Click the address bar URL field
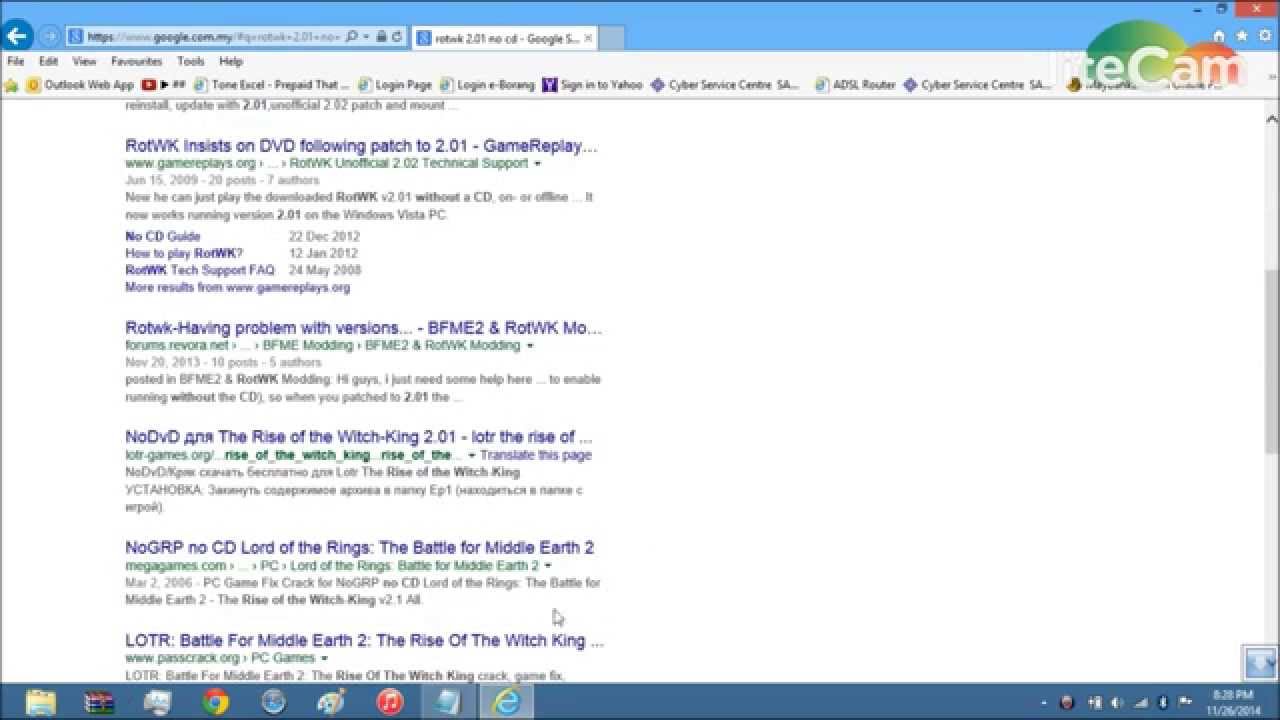Image resolution: width=1280 pixels, height=720 pixels. 213,37
